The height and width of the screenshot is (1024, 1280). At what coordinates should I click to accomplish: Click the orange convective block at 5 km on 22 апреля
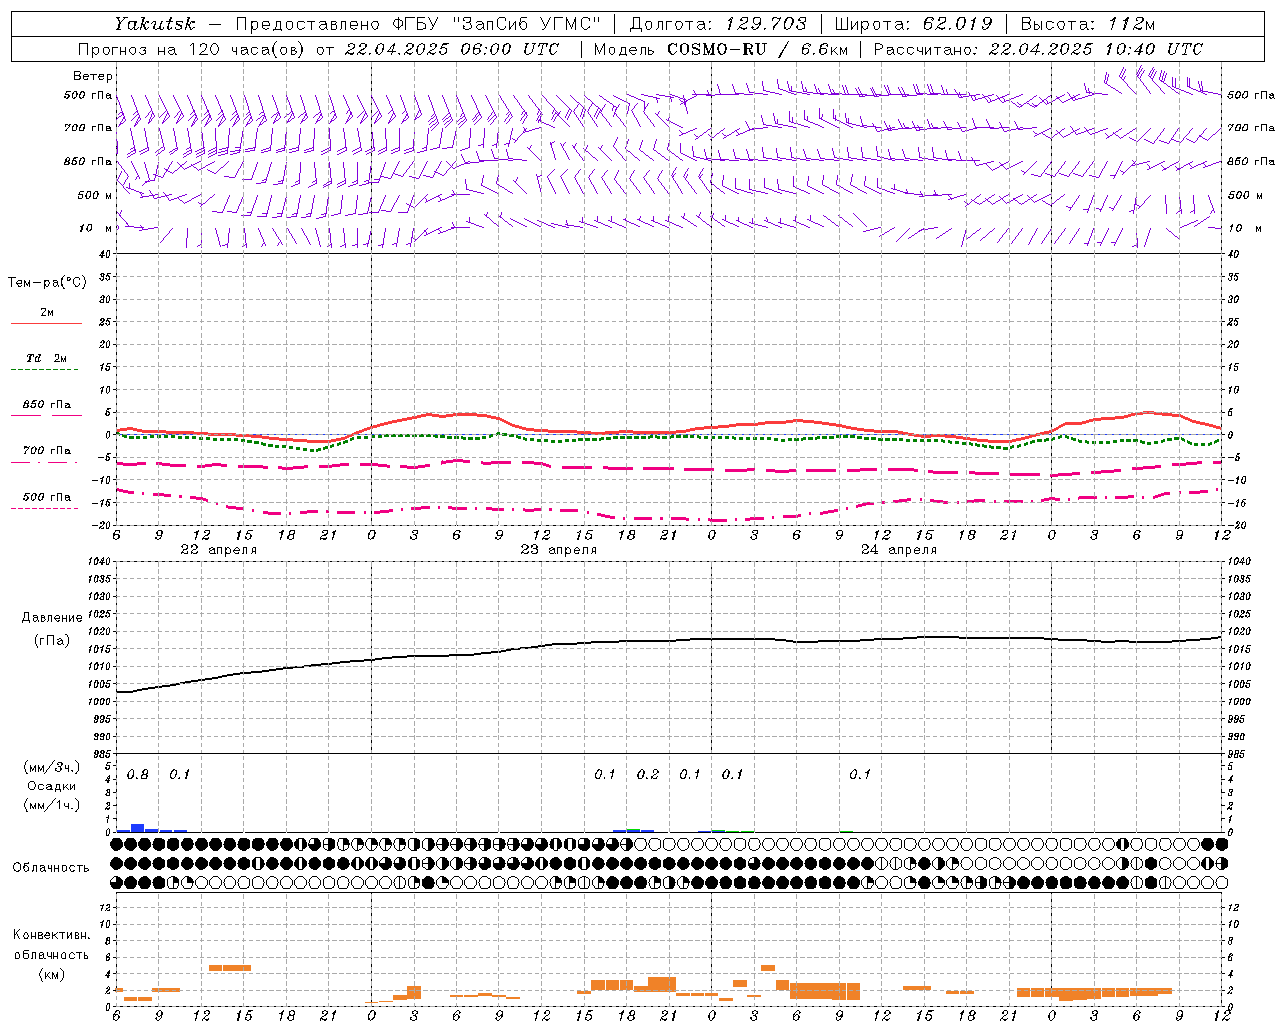pos(230,967)
